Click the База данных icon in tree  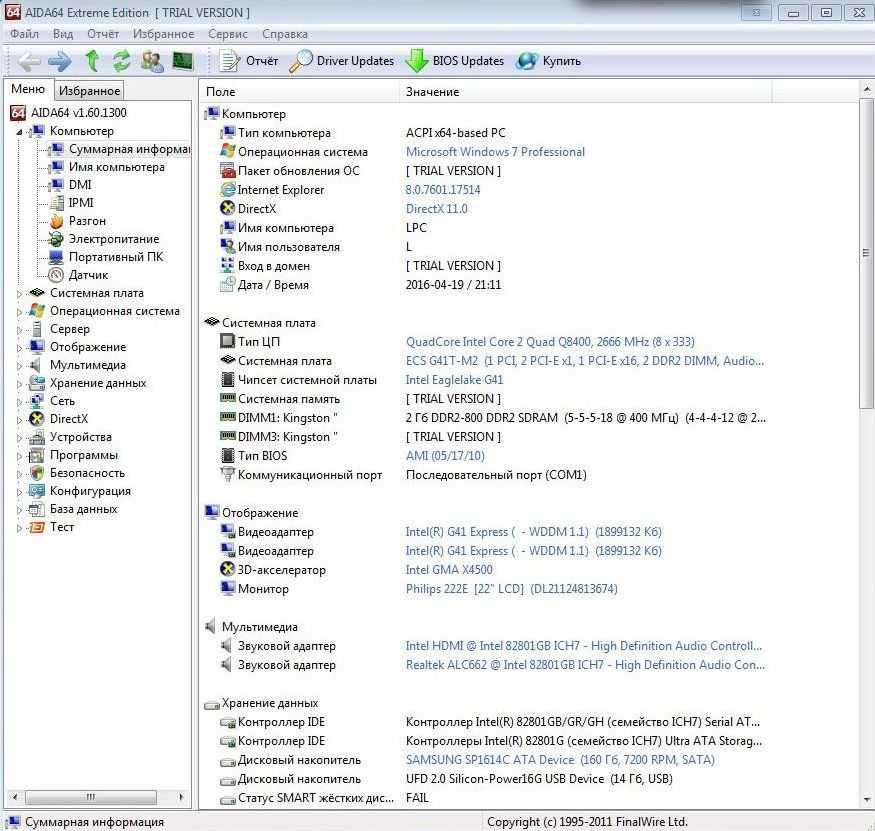(37, 509)
